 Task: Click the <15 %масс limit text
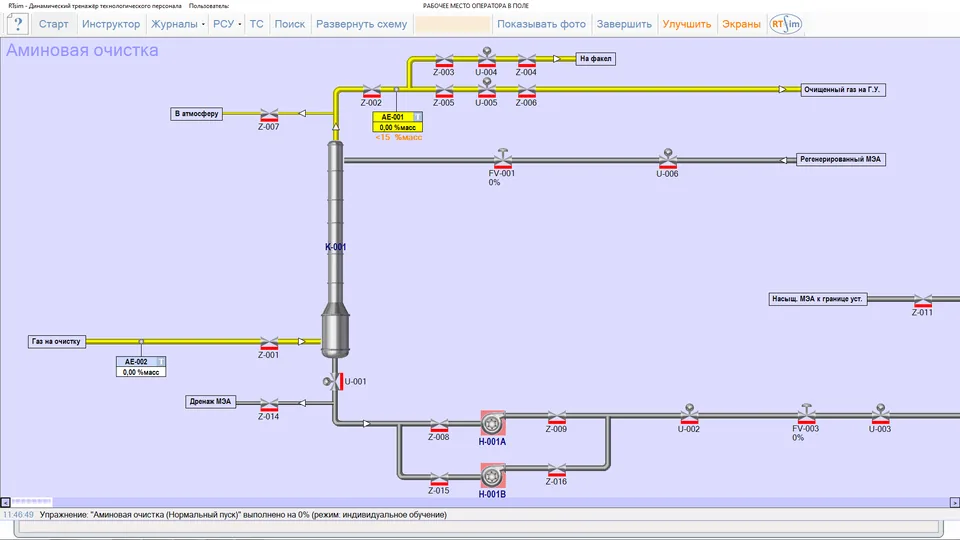(399, 138)
